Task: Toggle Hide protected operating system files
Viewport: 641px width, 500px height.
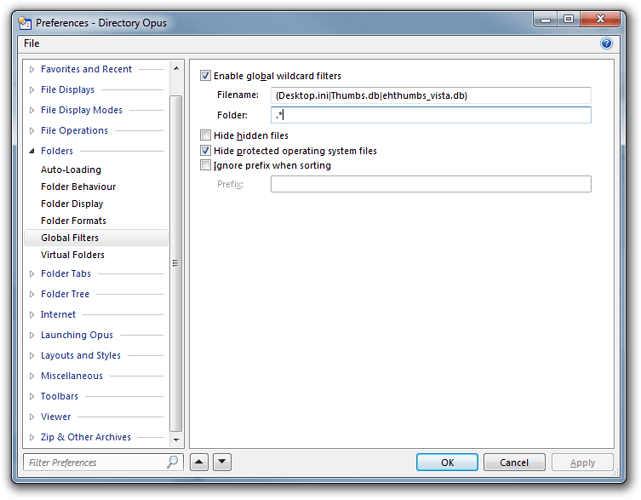Action: click(x=205, y=150)
